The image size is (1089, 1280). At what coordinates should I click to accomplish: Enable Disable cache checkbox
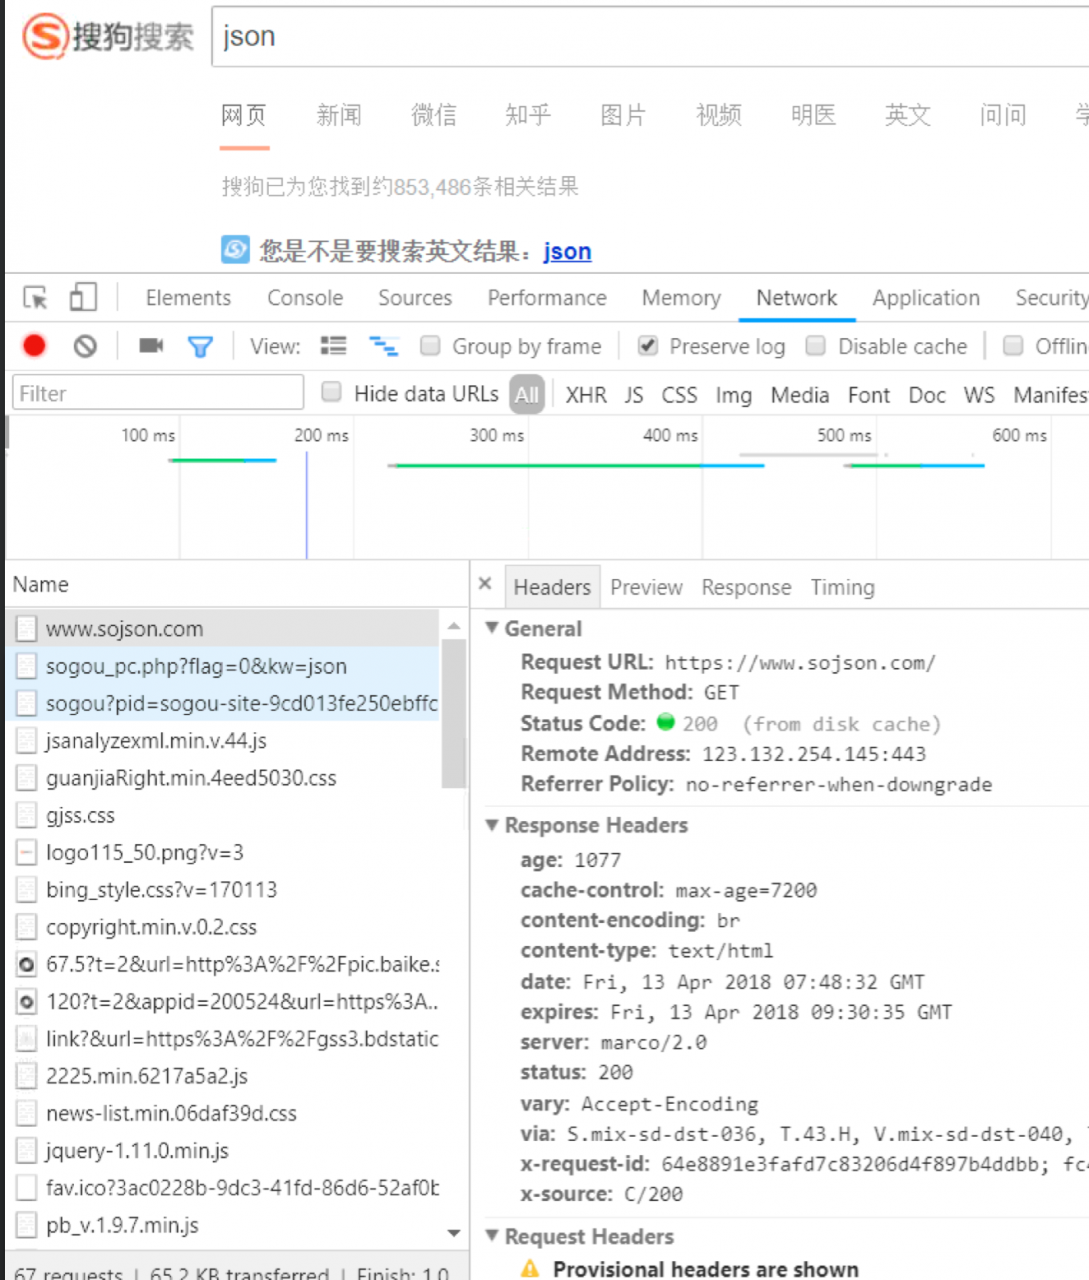(816, 346)
